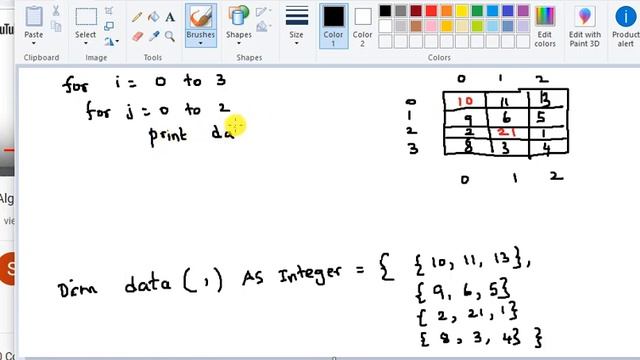The image size is (640, 360).
Task: Activate the Color 1 selector
Action: [x=333, y=26]
